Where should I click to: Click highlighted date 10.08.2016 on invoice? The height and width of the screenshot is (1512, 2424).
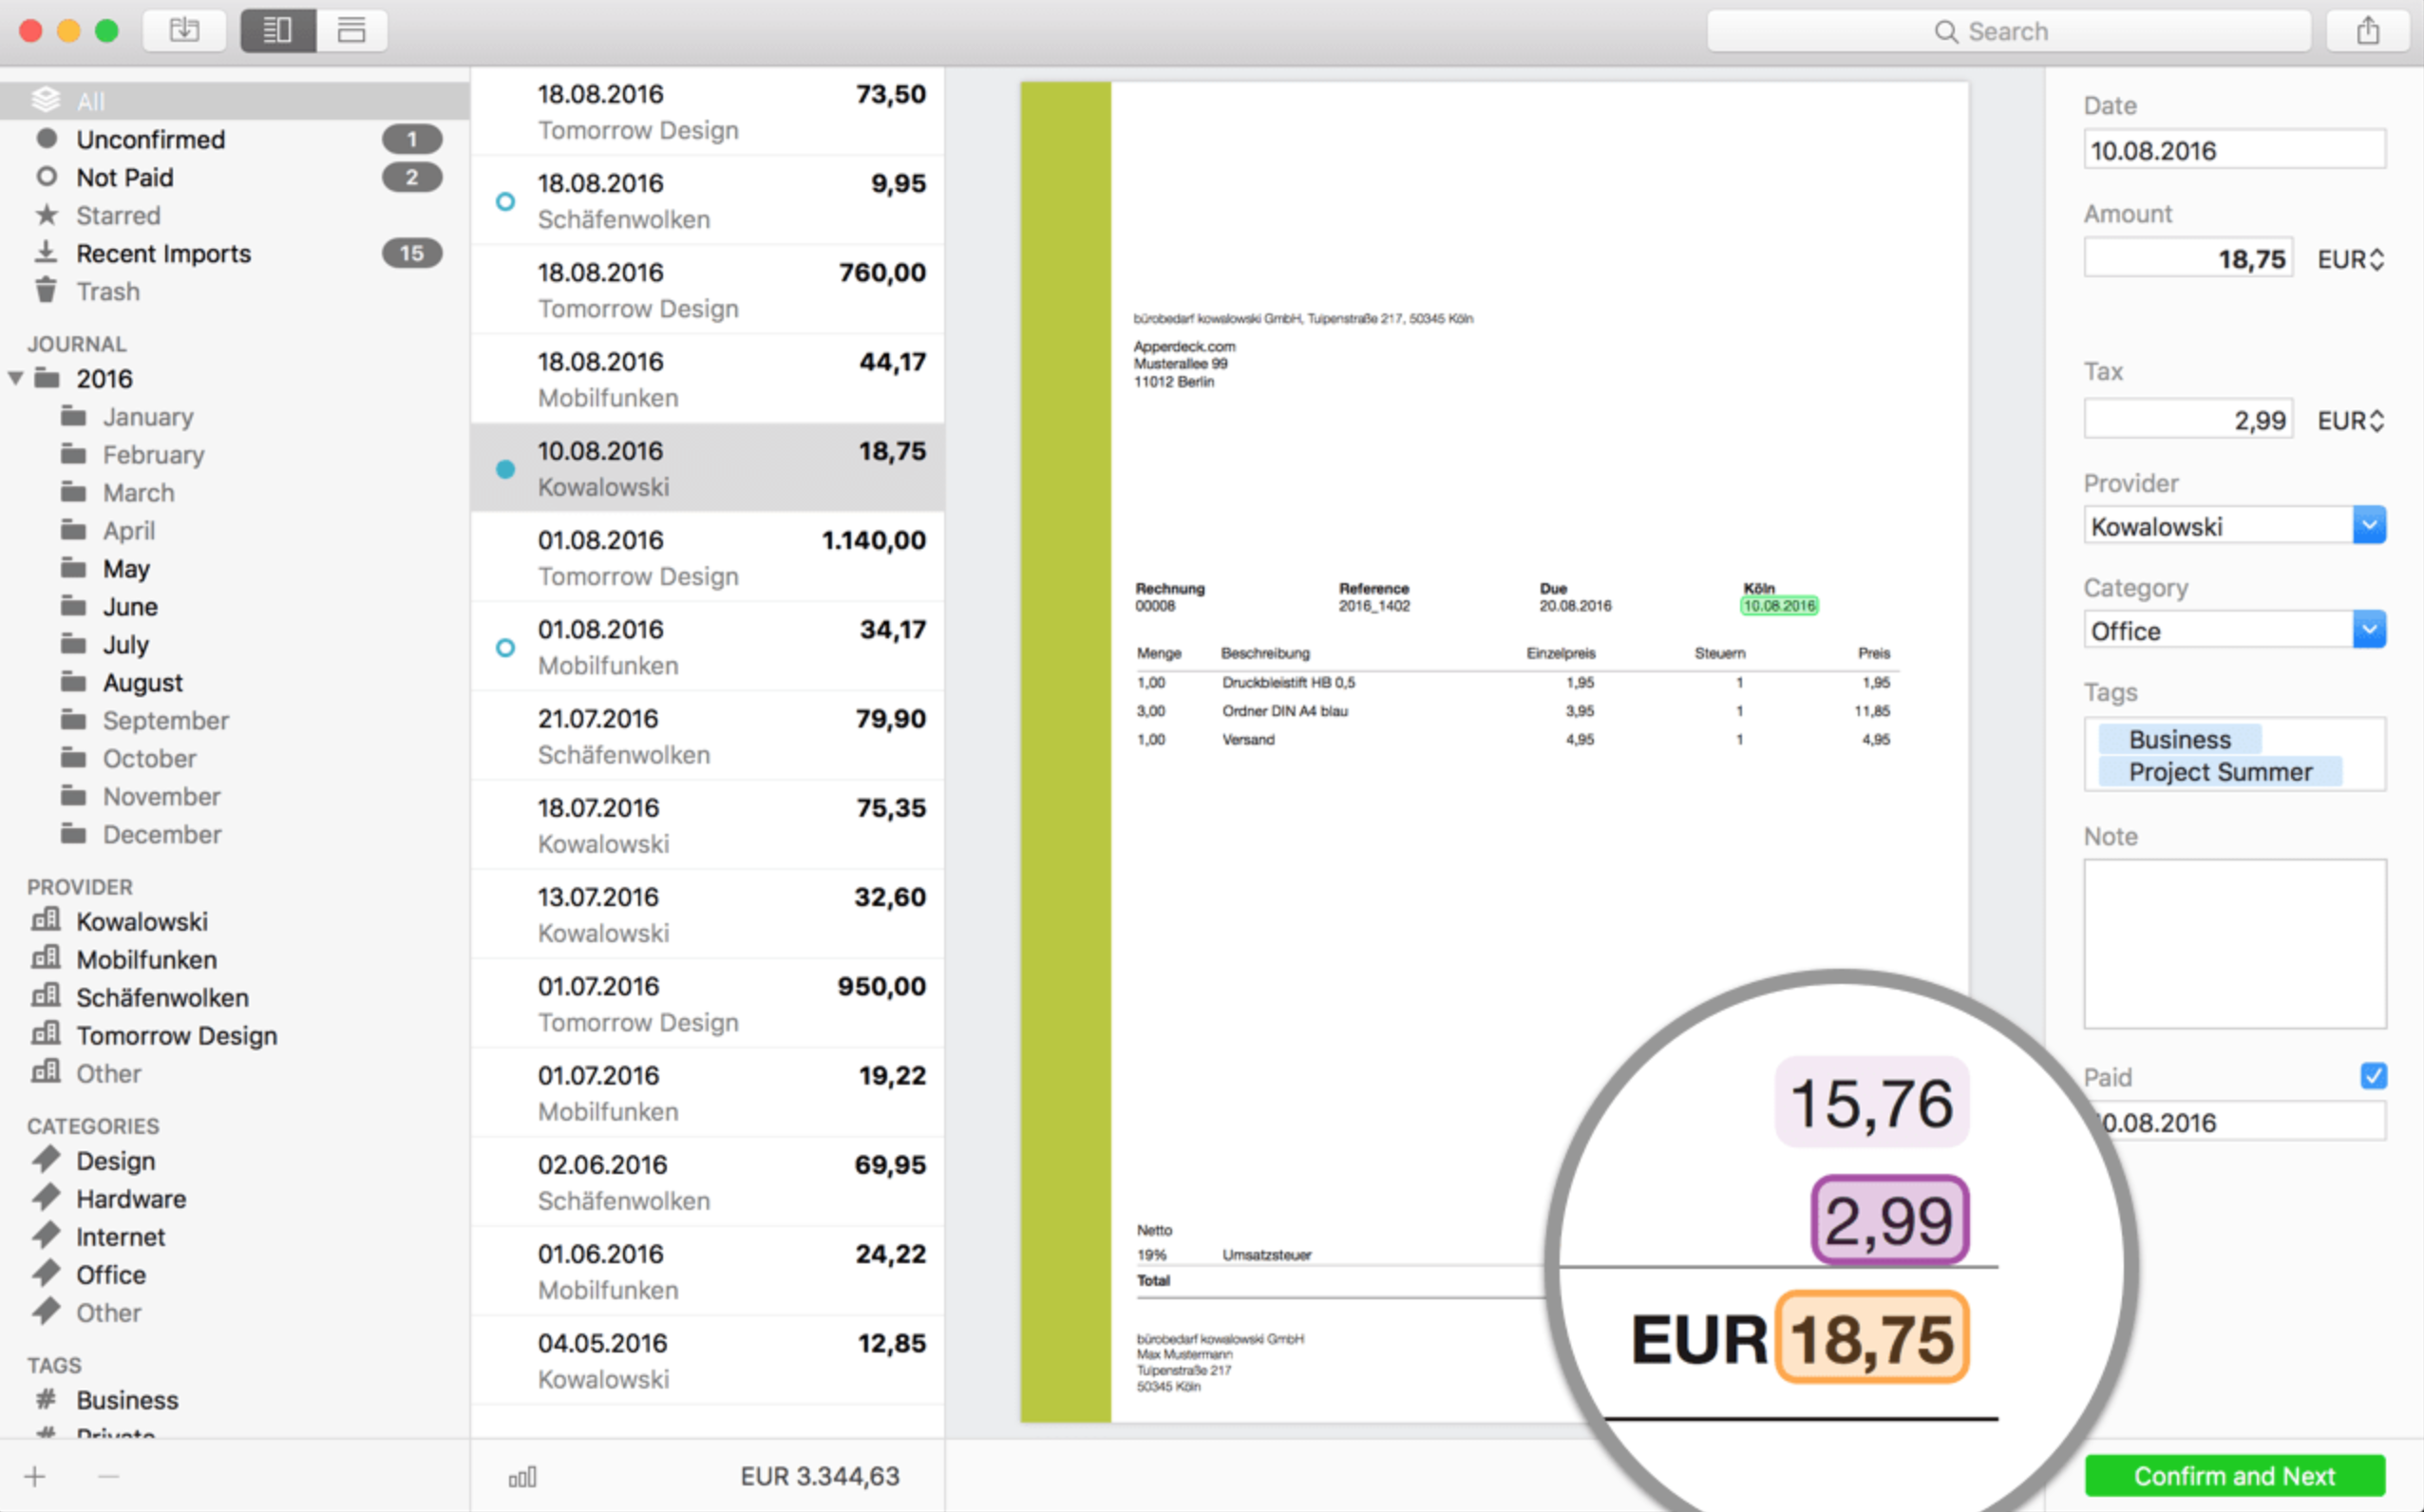point(1778,605)
